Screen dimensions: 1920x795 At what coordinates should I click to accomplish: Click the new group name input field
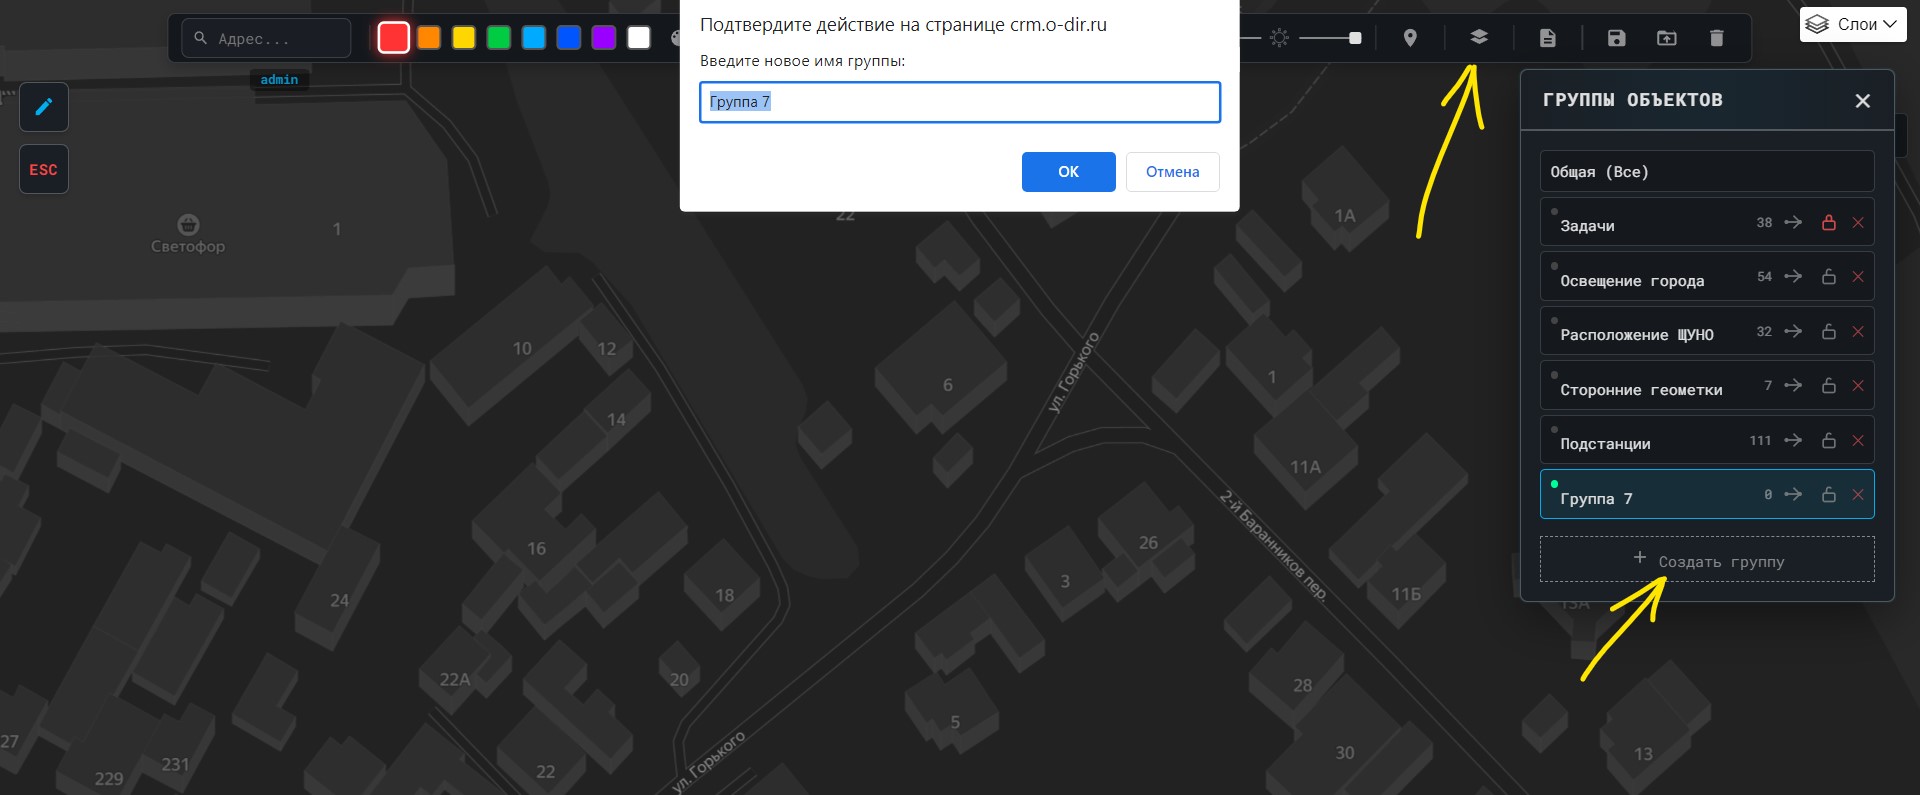point(959,102)
